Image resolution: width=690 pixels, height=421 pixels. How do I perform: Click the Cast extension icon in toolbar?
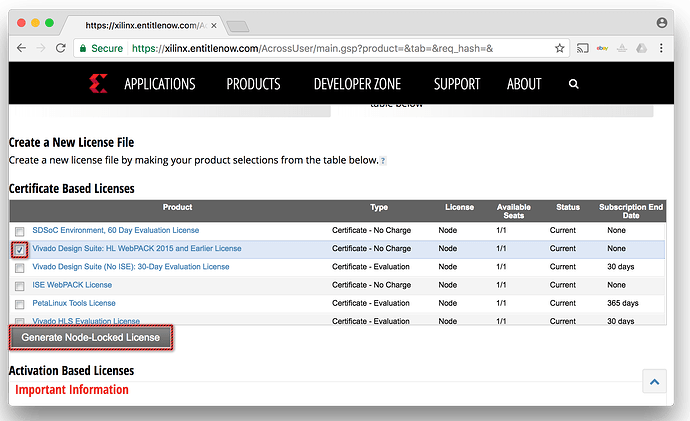point(584,48)
